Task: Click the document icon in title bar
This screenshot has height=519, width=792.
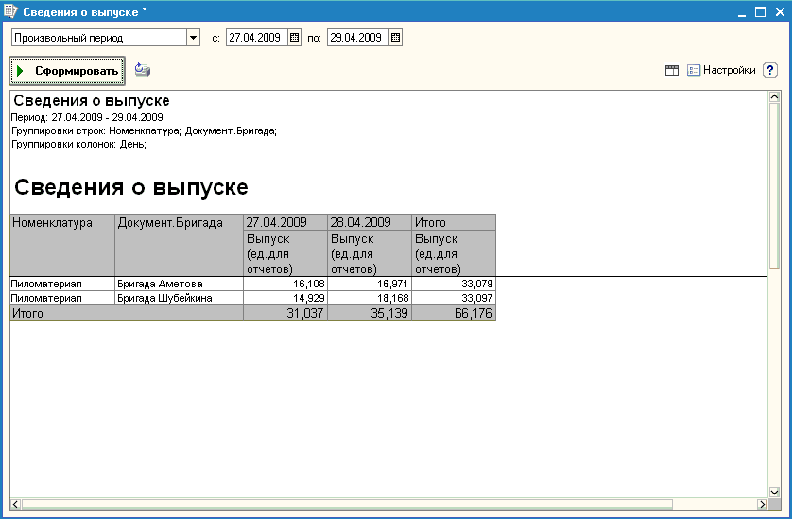Action: 11,11
